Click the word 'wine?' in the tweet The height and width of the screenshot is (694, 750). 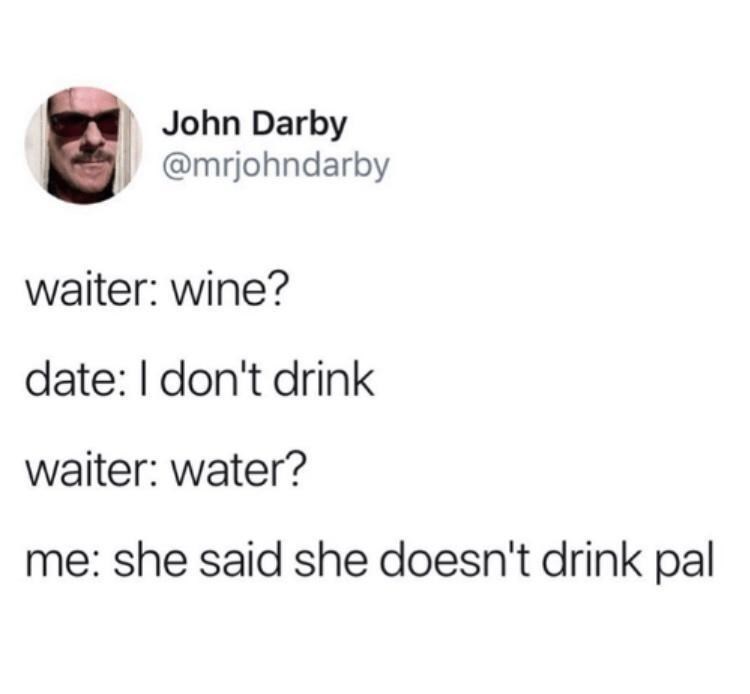point(231,291)
